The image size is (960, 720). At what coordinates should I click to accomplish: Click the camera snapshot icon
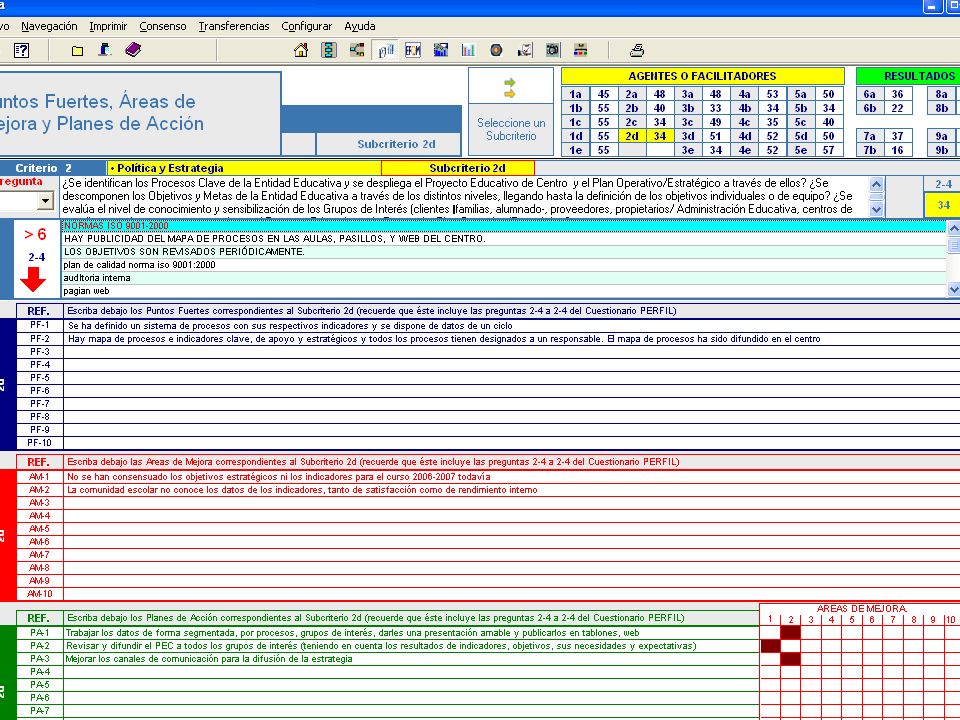553,50
